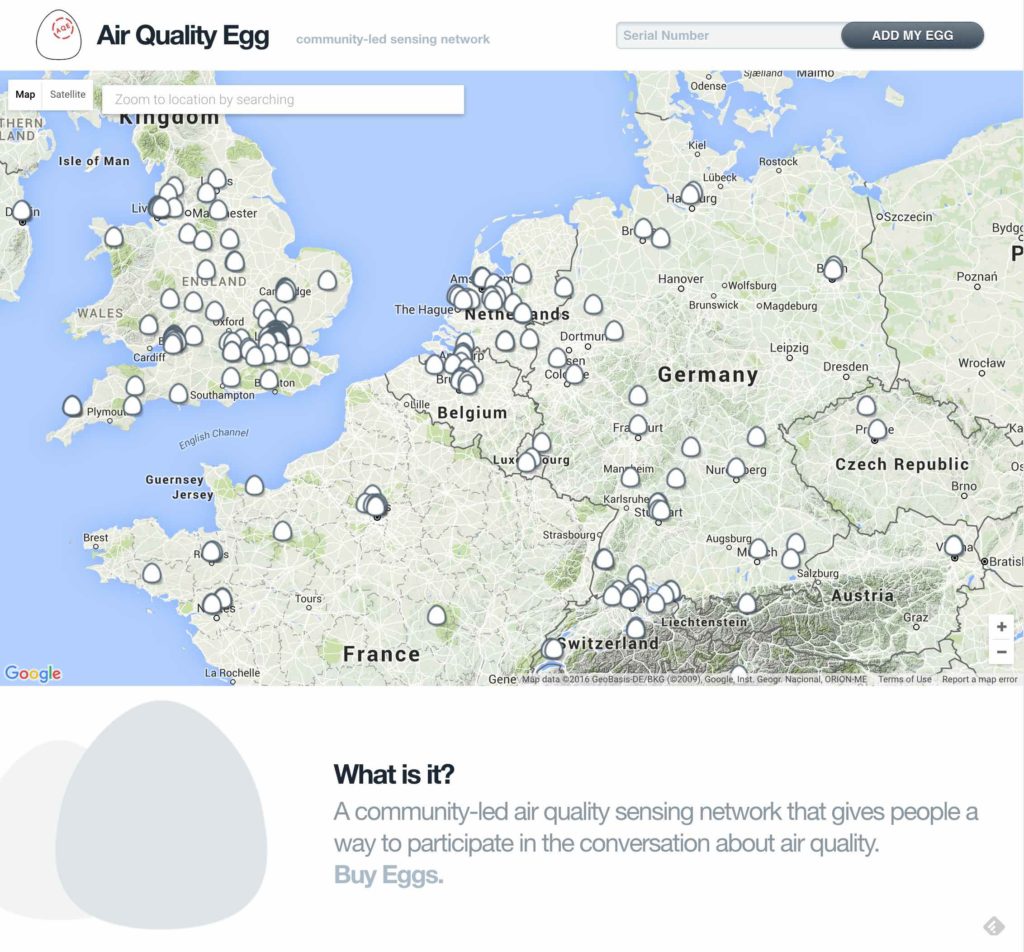Select the egg marker west of Southampton
This screenshot has width=1024, height=952.
click(x=178, y=393)
